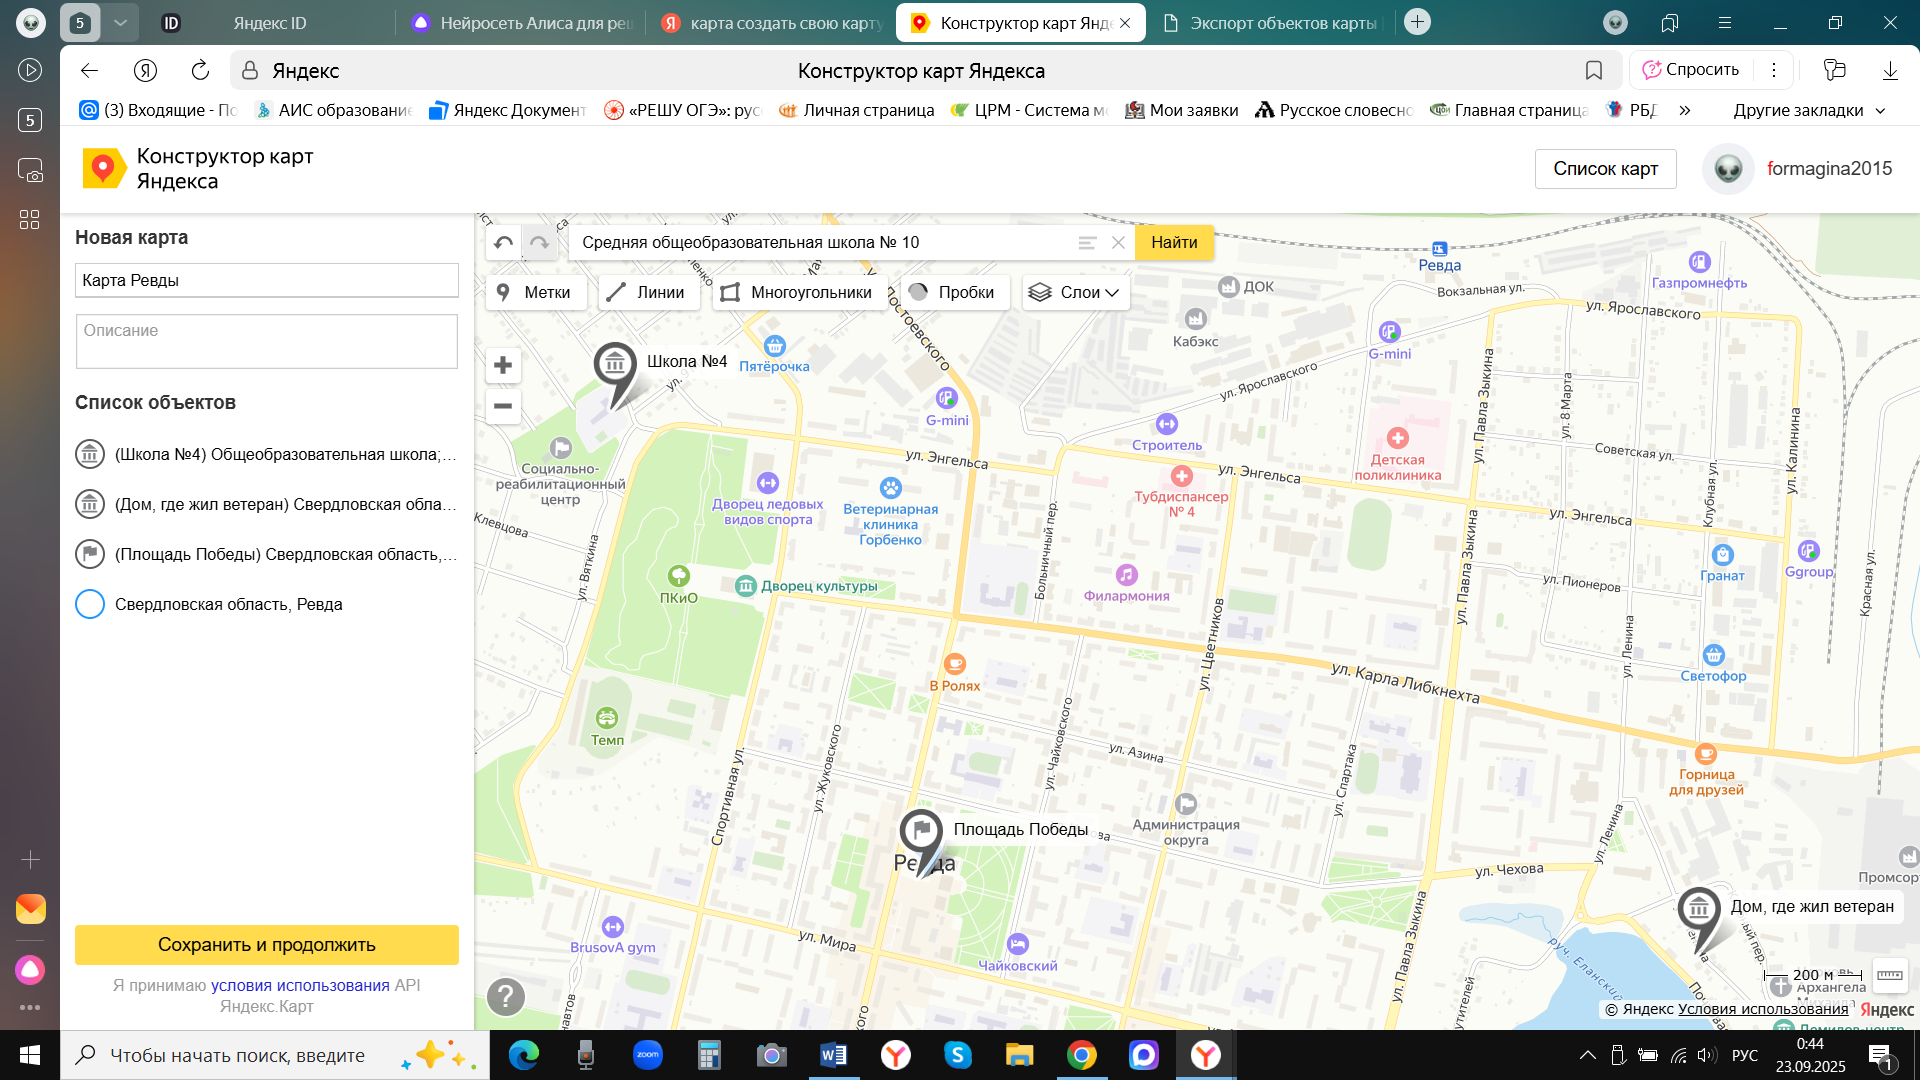1920x1080 pixels.
Task: Click the redo arrow on map toolbar
Action: [539, 242]
